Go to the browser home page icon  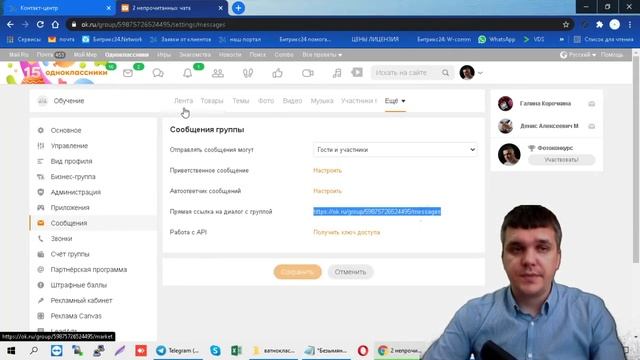pyautogui.click(x=55, y=24)
